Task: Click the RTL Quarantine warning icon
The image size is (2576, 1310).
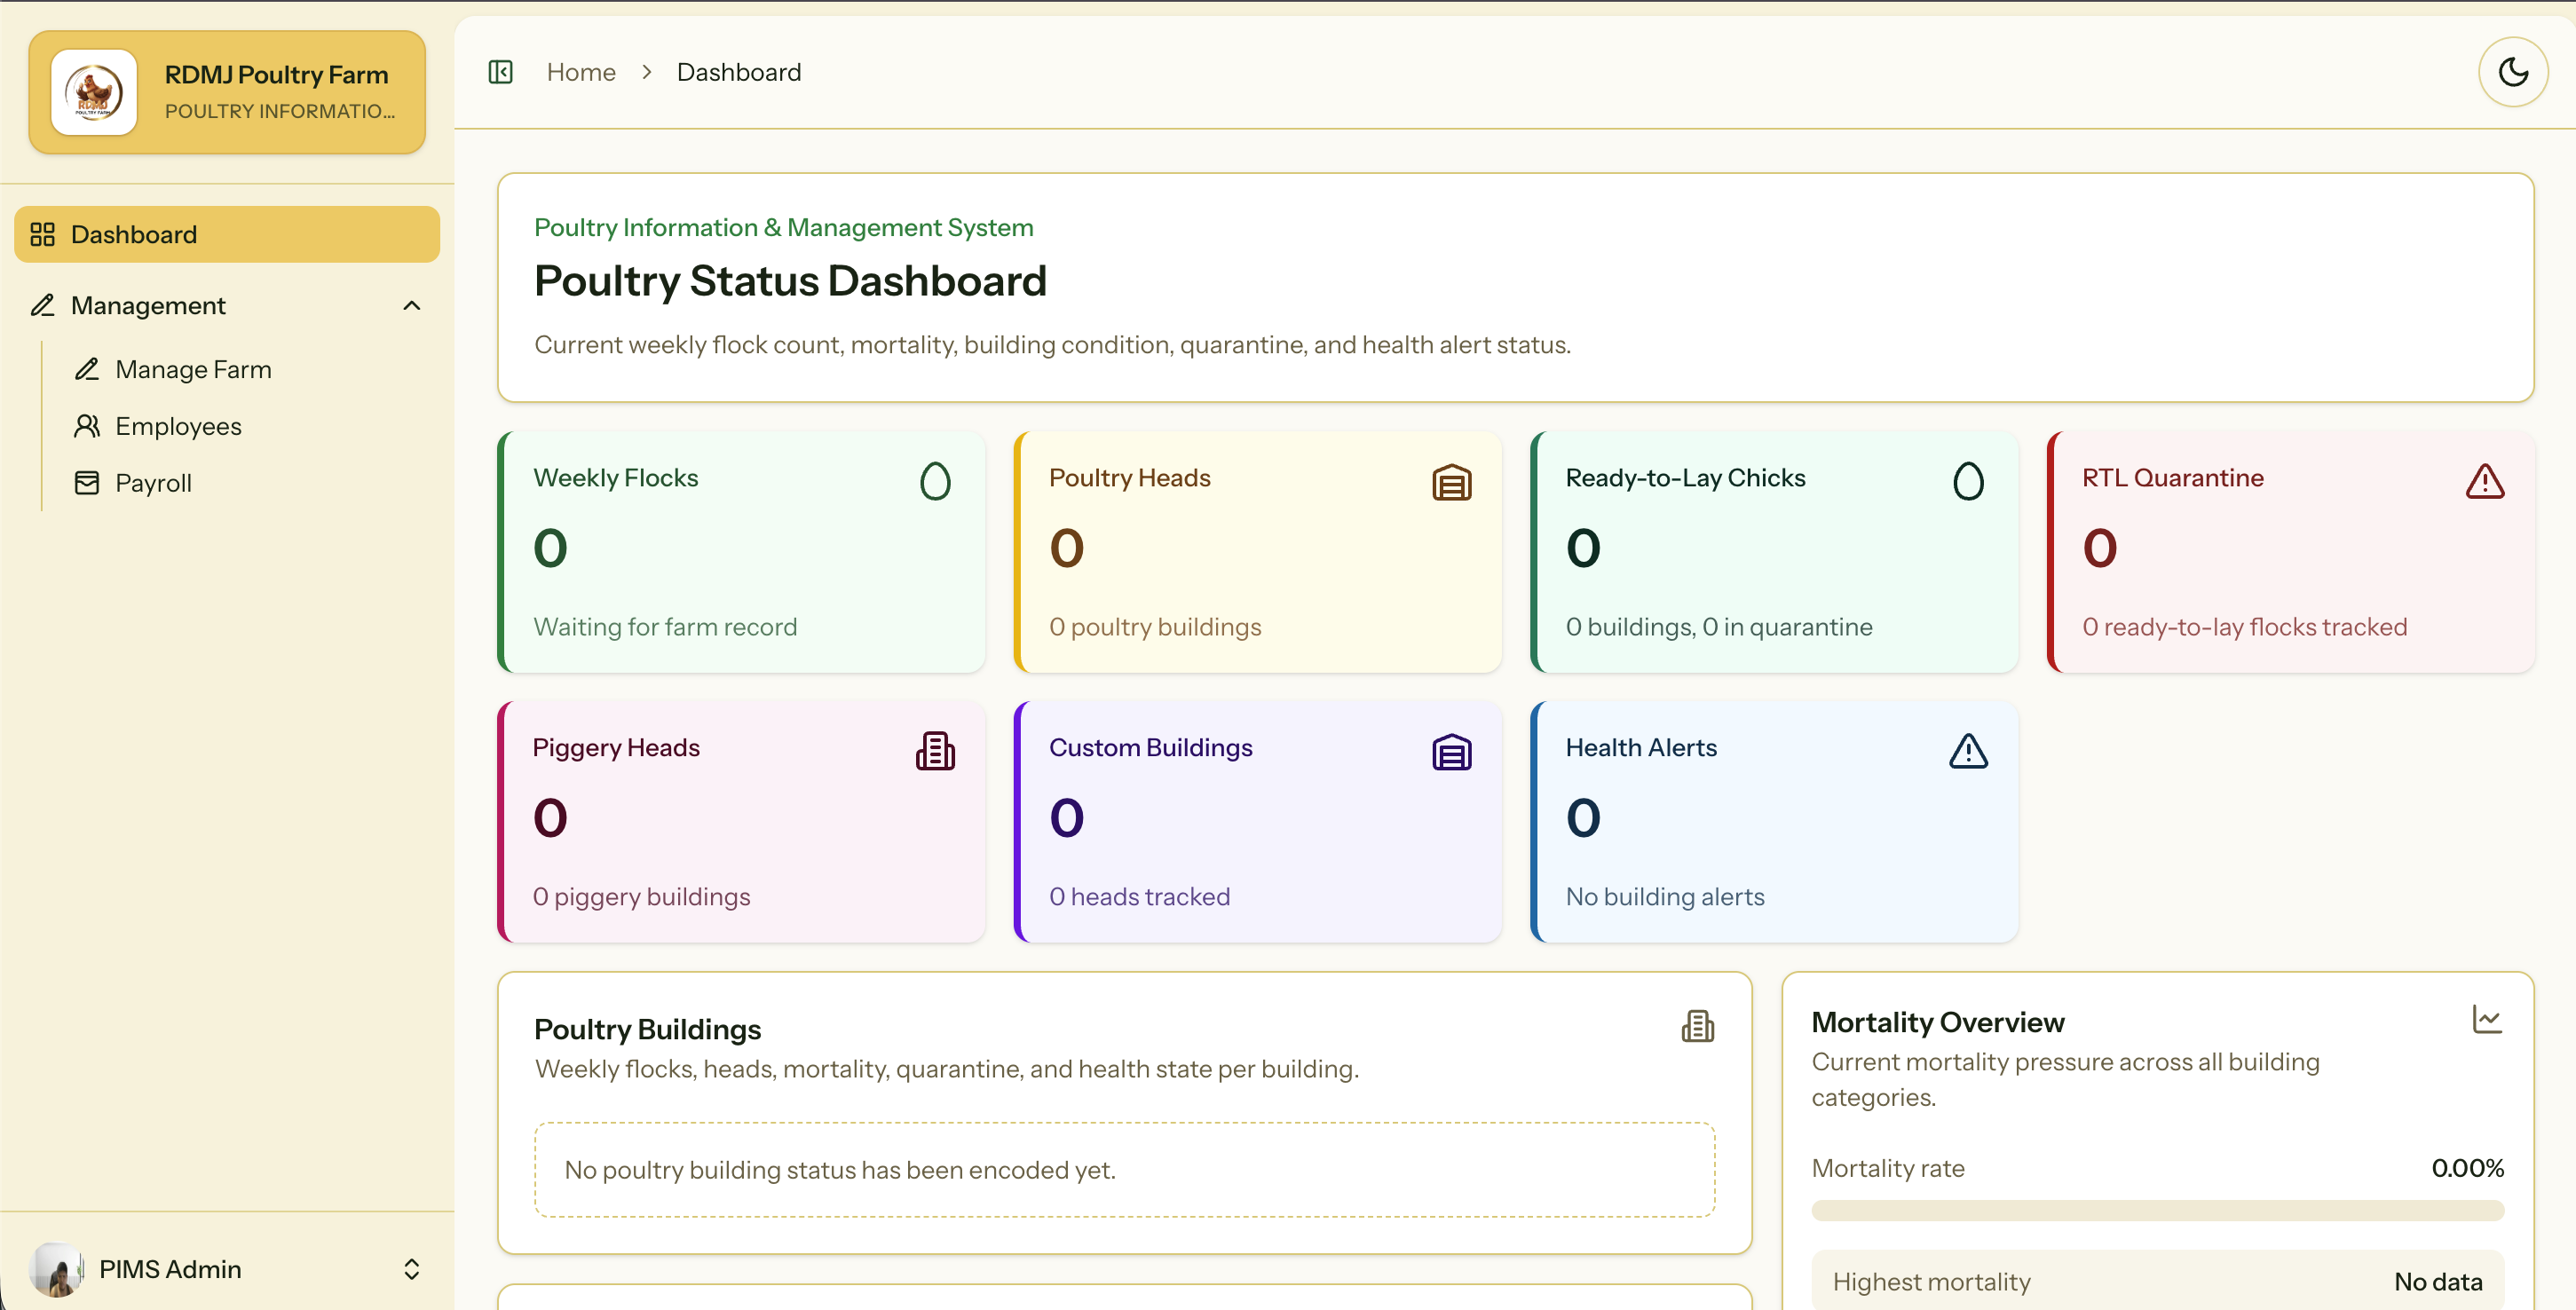Action: click(2484, 481)
